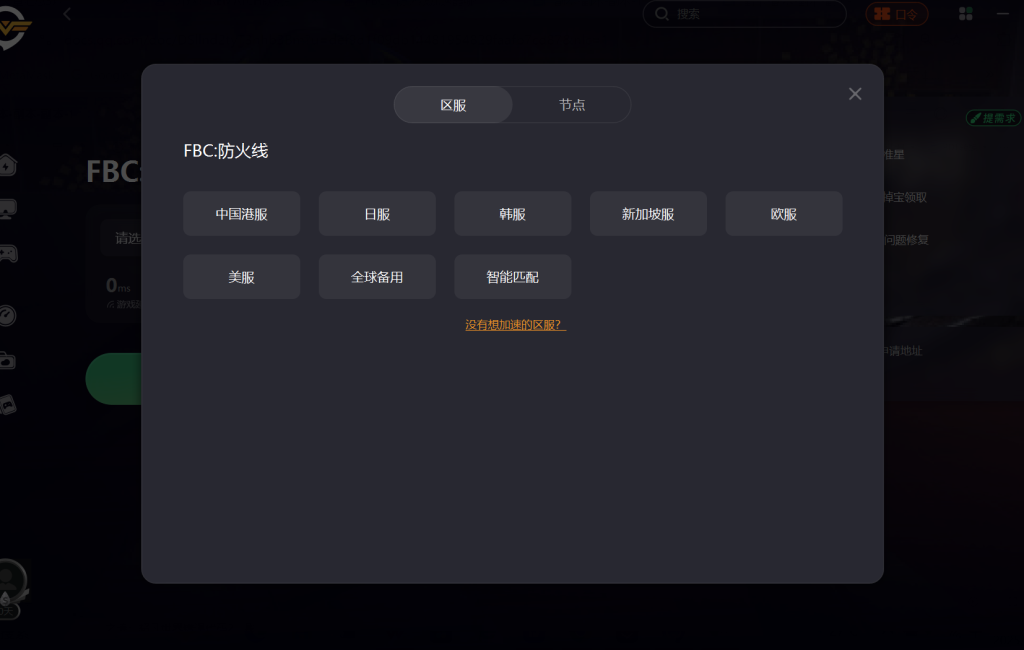Open the cloud folder icon in the sidebar
Image resolution: width=1024 pixels, height=650 pixels.
click(7, 361)
